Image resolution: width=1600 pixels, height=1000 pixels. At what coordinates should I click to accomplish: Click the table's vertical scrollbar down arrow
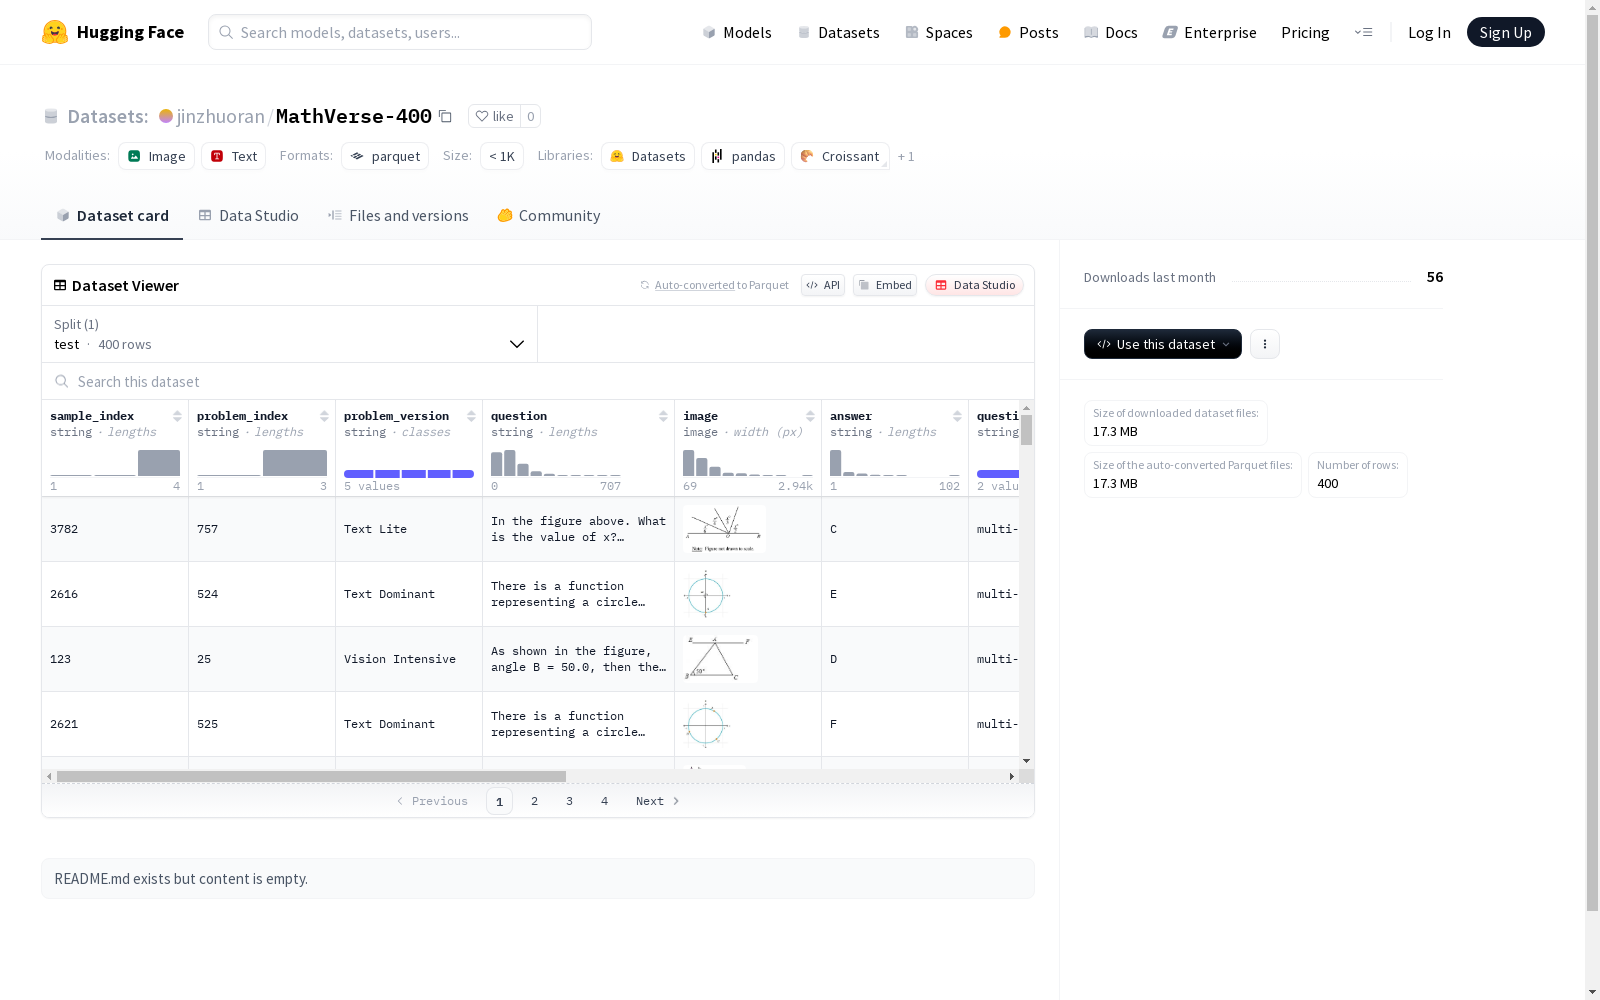[x=1026, y=762]
